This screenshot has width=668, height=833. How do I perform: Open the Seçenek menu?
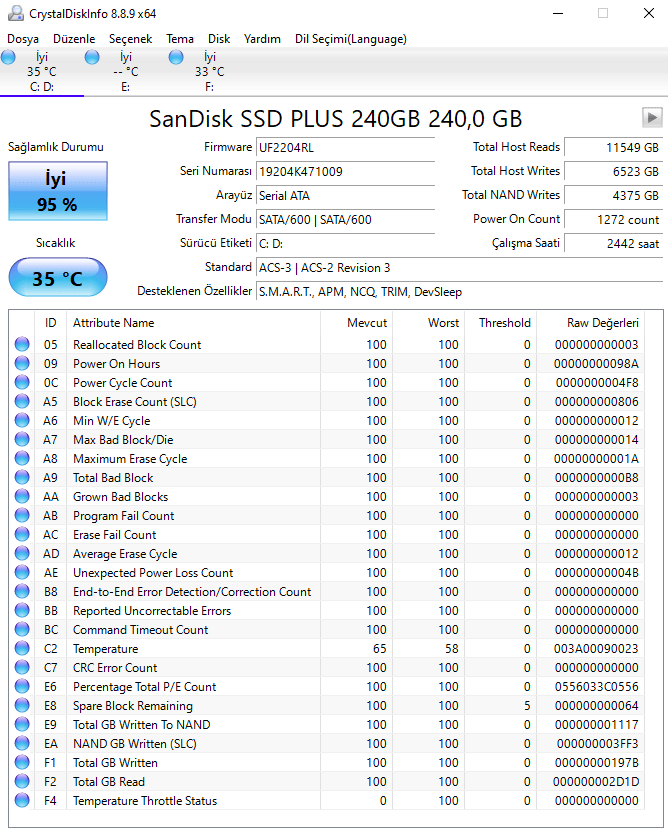point(130,39)
